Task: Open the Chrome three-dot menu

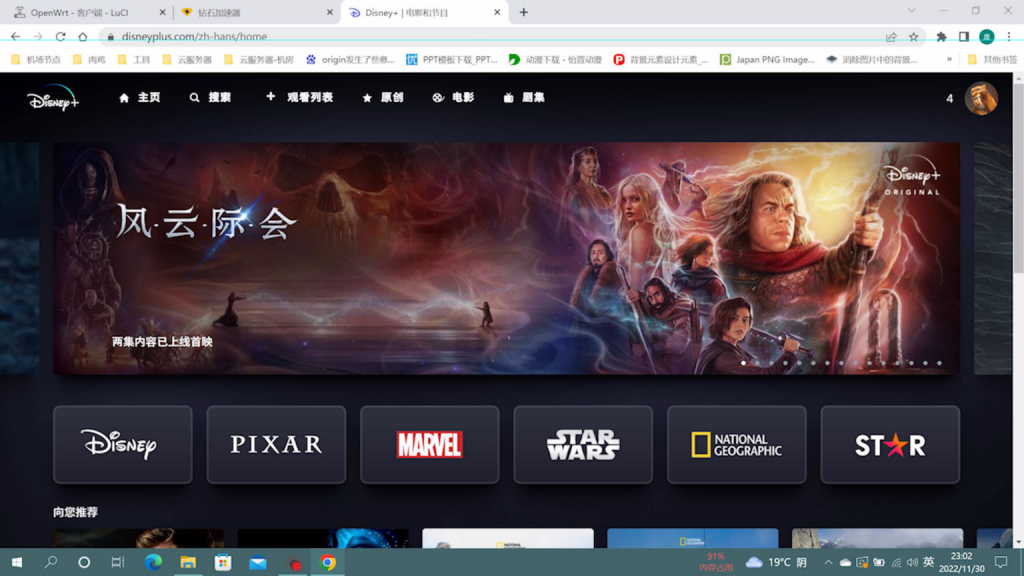Action: point(1009,37)
